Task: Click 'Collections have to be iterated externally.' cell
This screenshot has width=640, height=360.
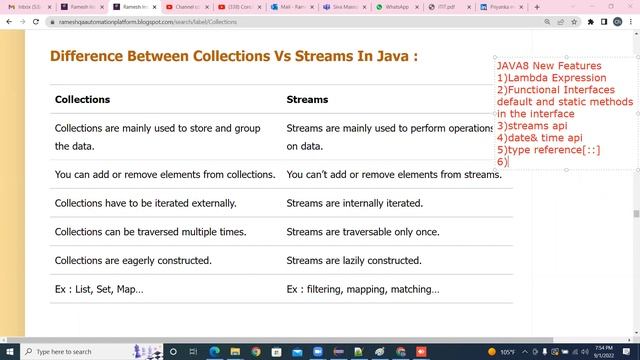Action: (x=146, y=203)
